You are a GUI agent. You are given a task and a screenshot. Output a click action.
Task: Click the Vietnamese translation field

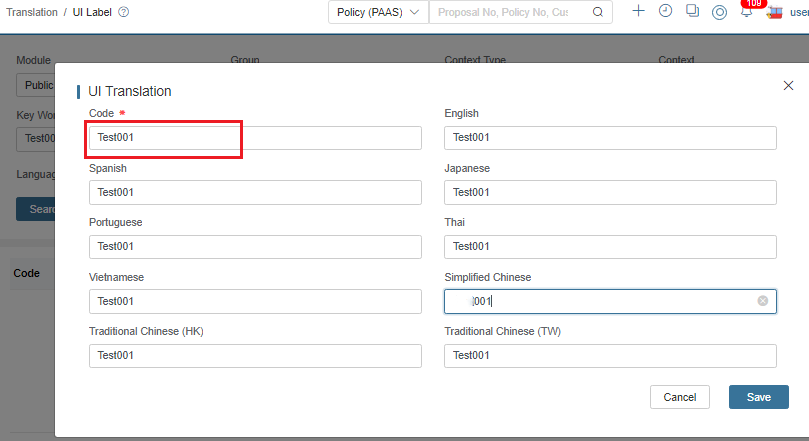[x=255, y=301]
